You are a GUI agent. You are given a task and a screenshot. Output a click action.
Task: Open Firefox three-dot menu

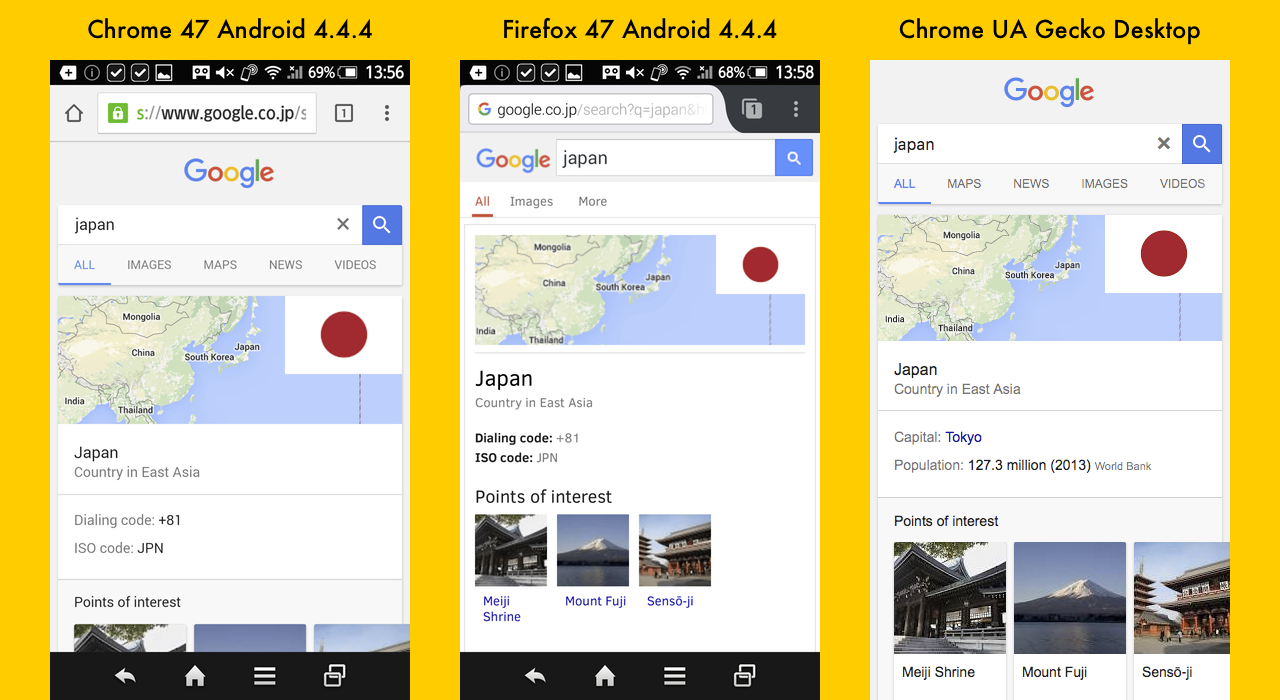pyautogui.click(x=796, y=109)
